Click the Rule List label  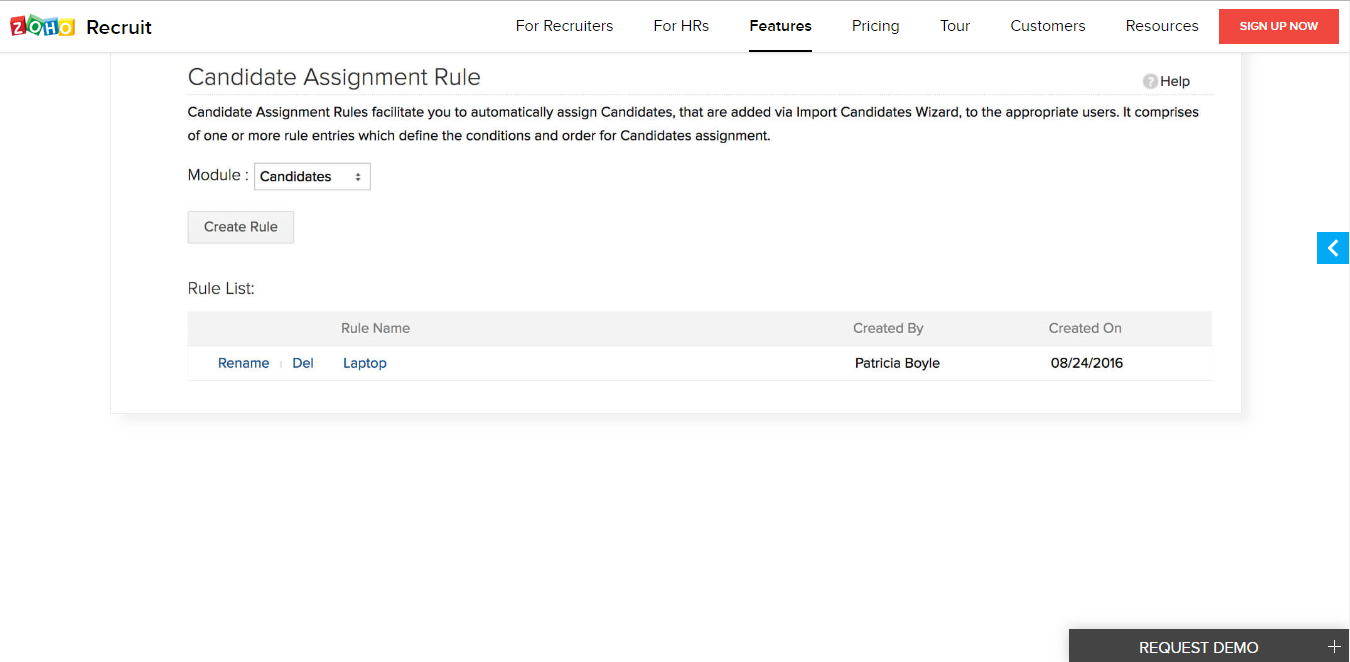point(221,288)
